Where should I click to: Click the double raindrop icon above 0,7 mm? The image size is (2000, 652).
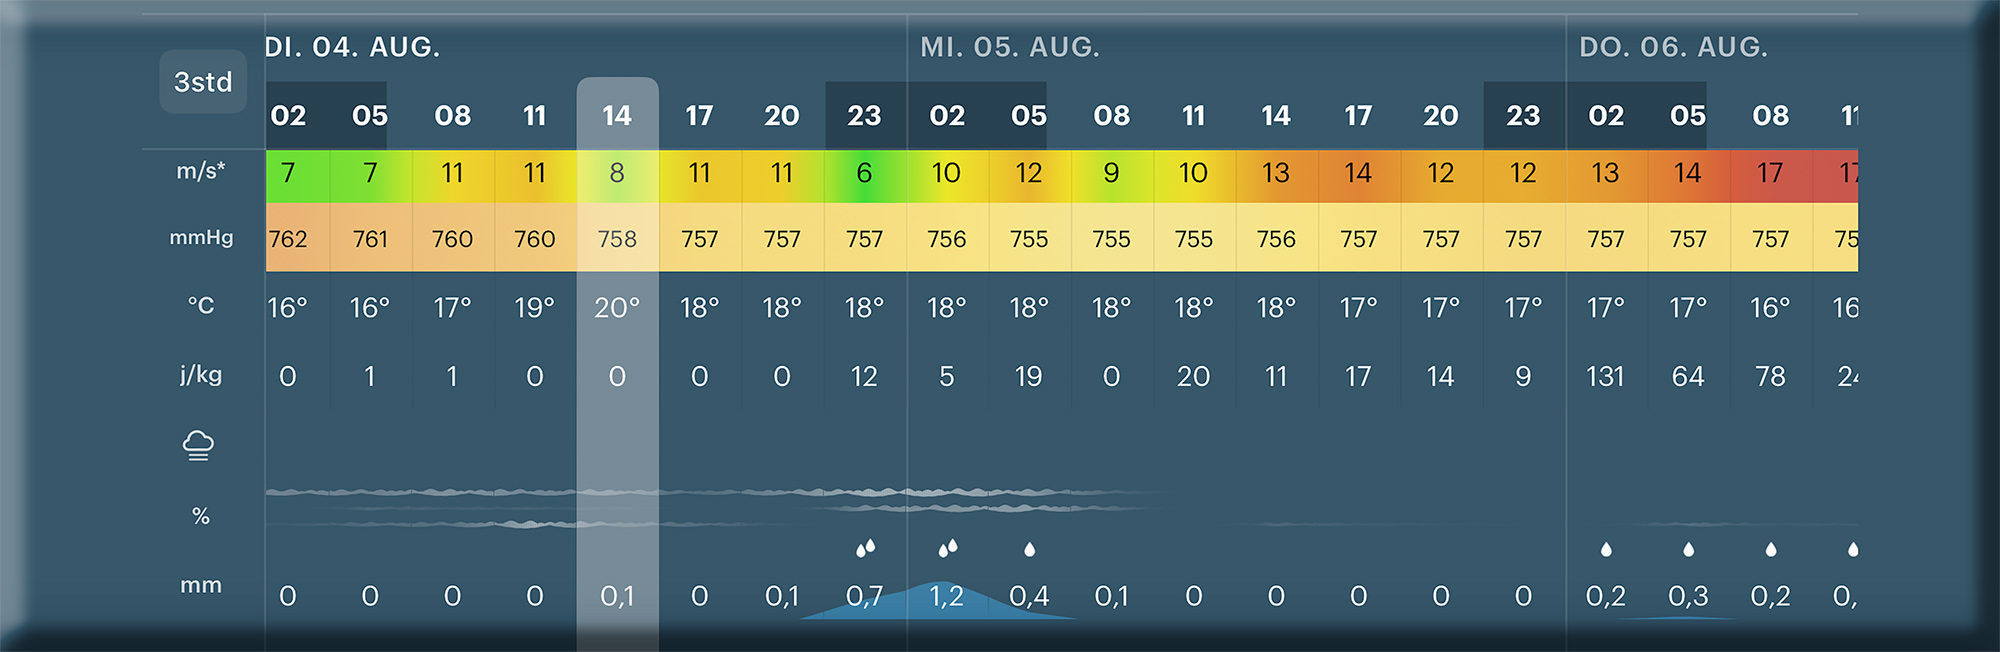[x=865, y=548]
